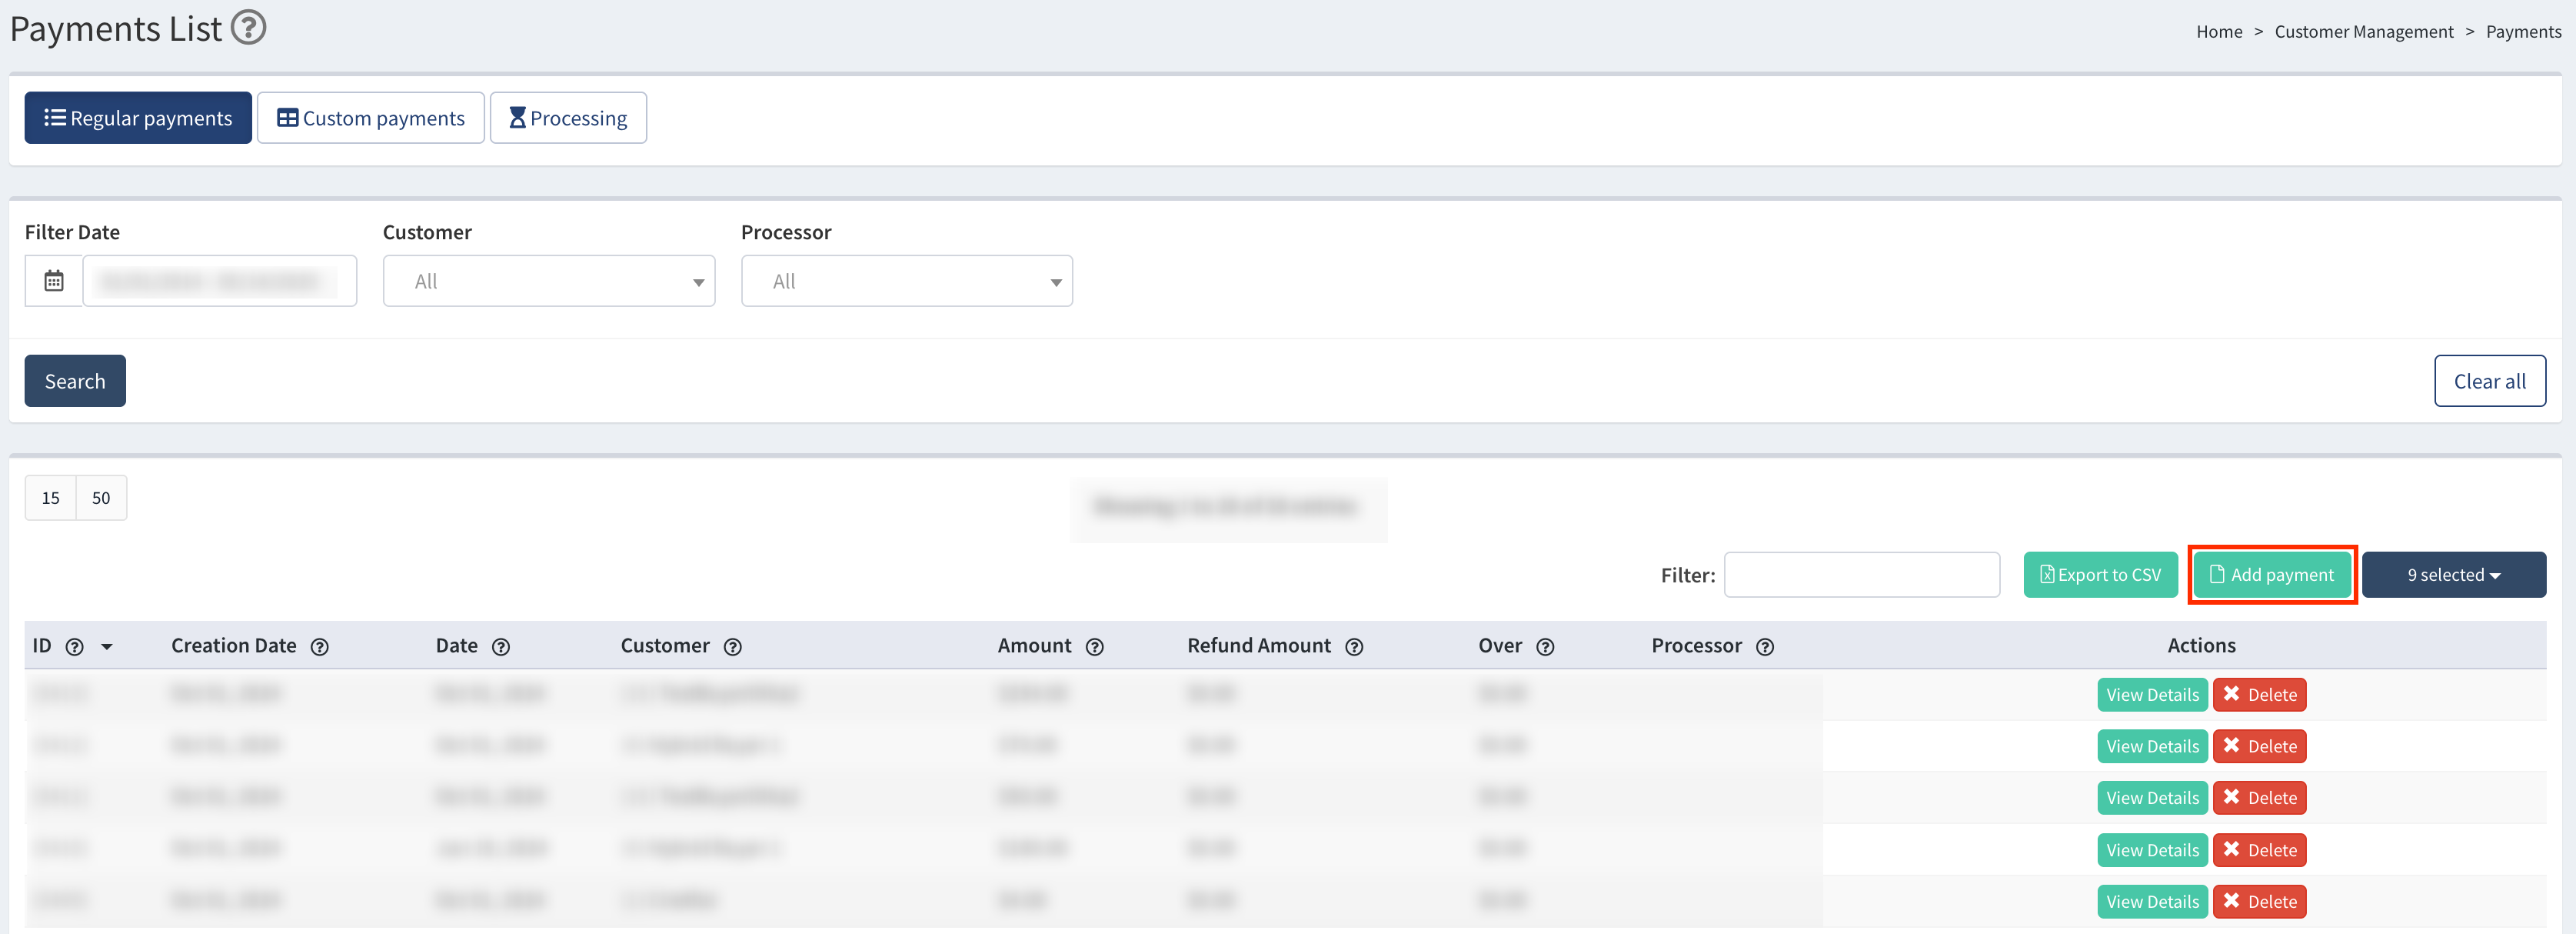The image size is (2576, 934).
Task: Click the Amount column help icon
Action: pos(1095,647)
